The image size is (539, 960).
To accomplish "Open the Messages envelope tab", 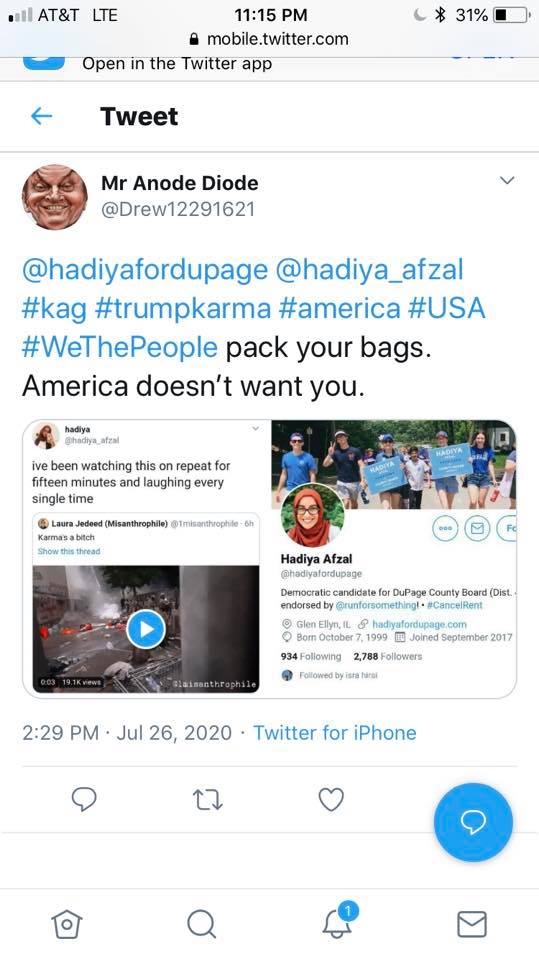I will [x=472, y=924].
